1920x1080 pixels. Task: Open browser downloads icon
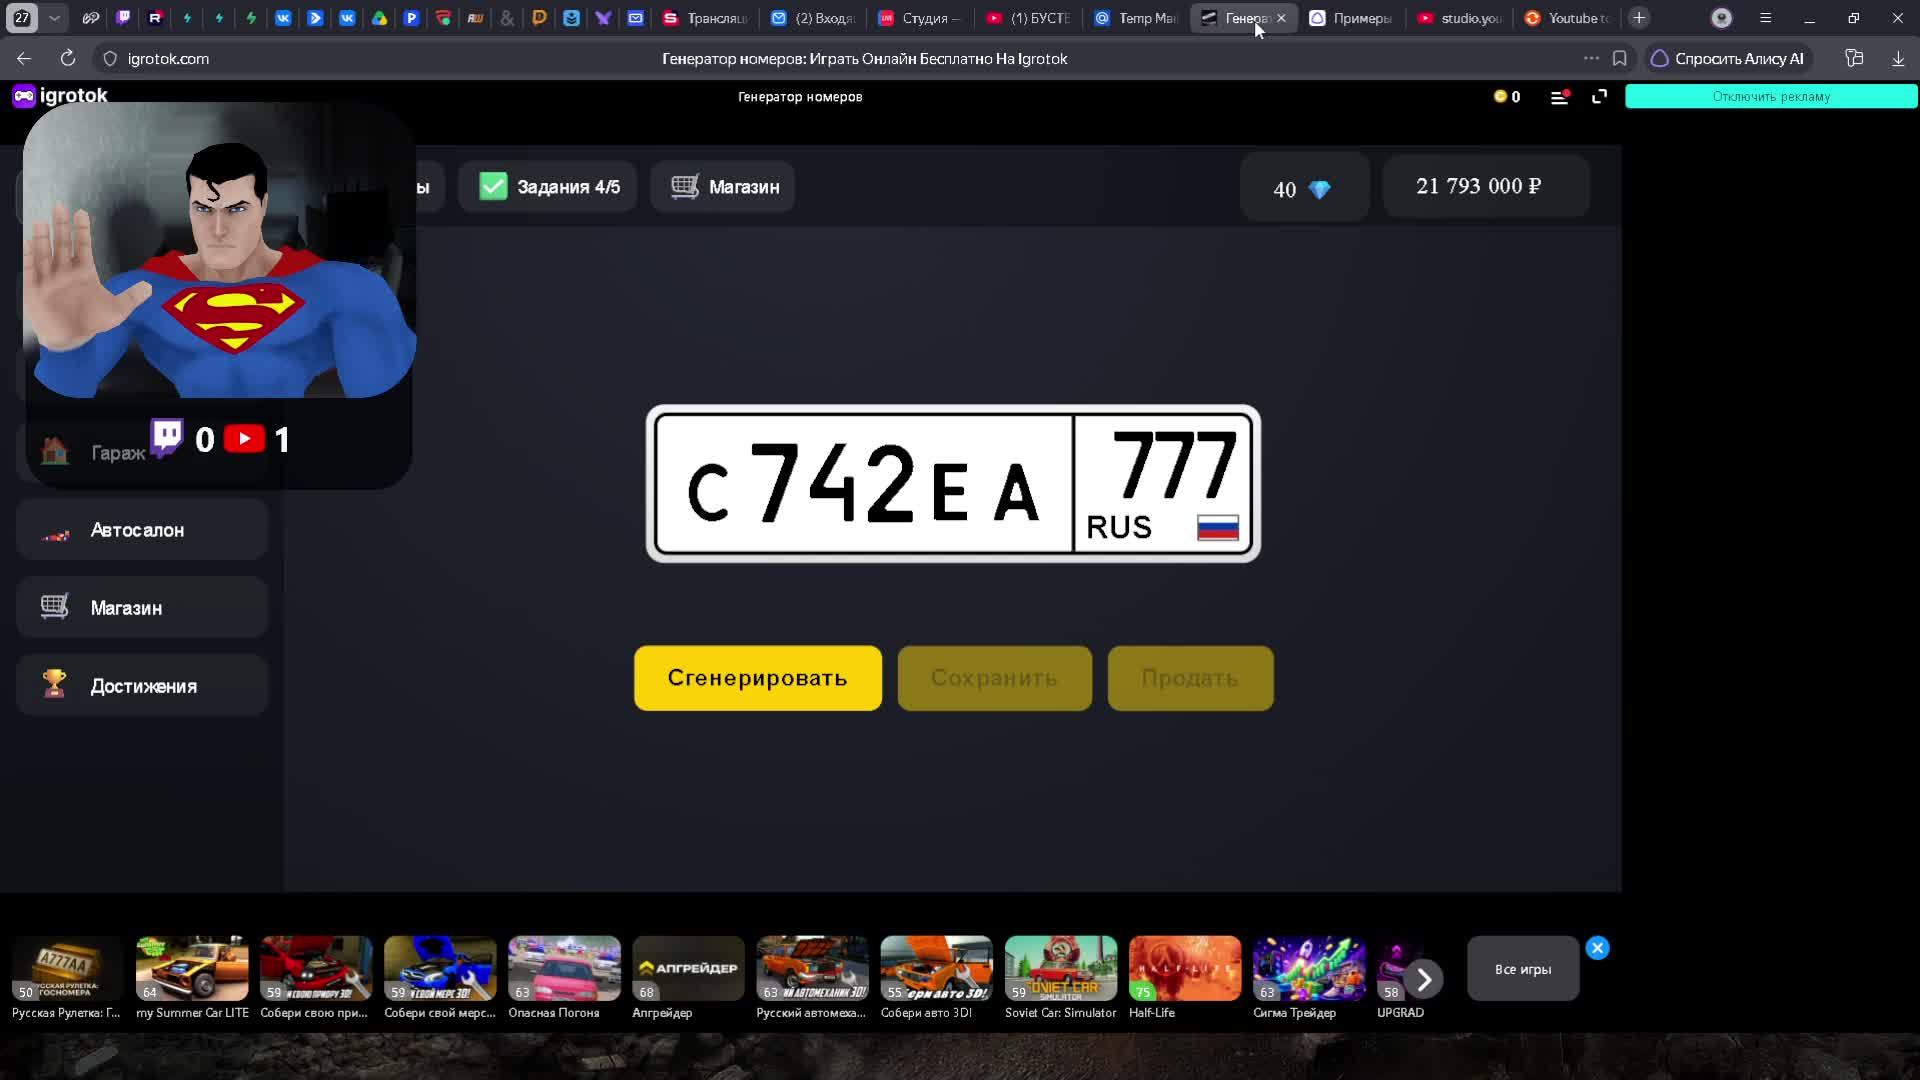point(1898,59)
